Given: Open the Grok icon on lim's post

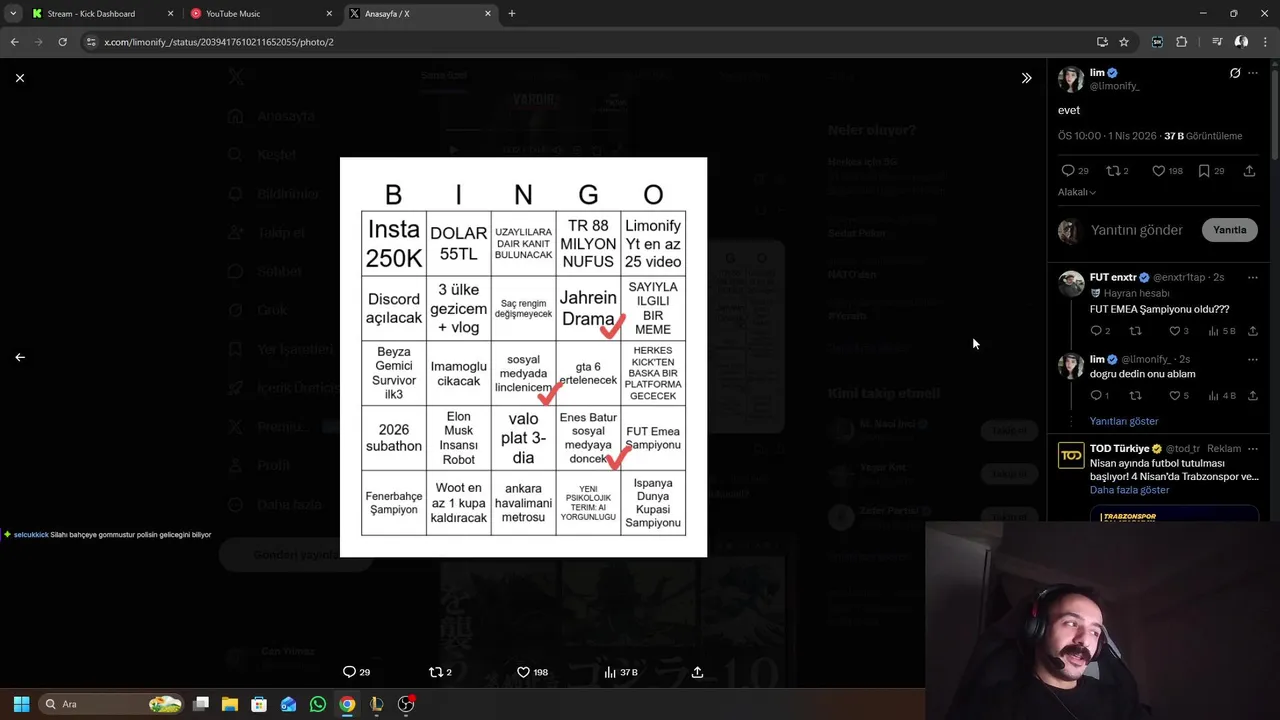Looking at the screenshot, I should pos(1235,73).
